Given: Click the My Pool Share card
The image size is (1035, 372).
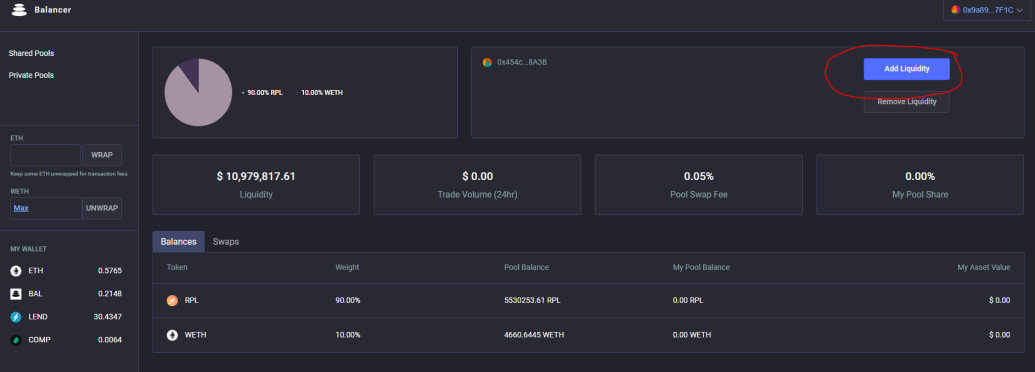Looking at the screenshot, I should click(x=920, y=185).
